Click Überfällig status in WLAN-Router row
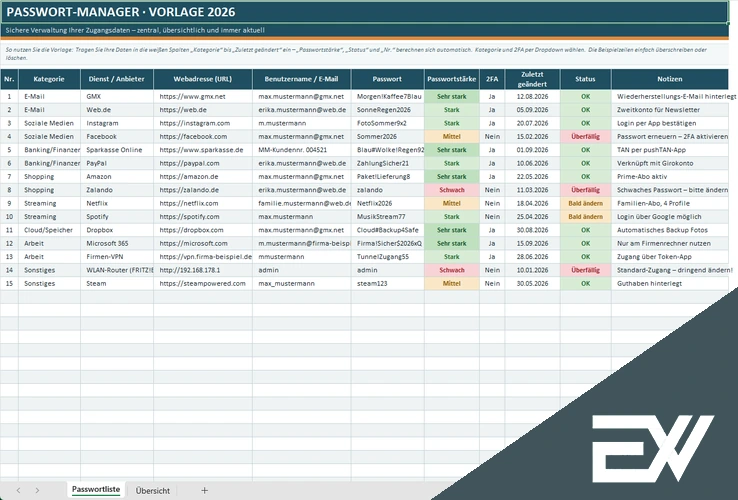738x500 pixels. 586,270
